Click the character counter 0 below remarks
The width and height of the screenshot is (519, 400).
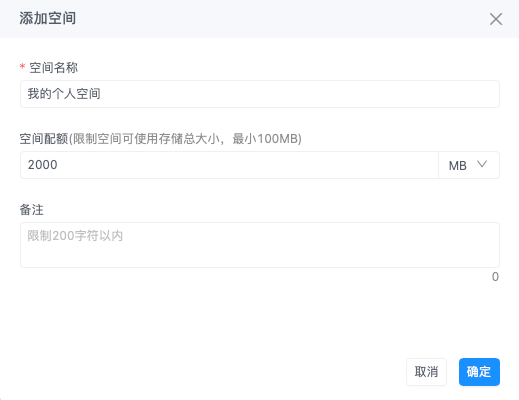click(x=495, y=277)
